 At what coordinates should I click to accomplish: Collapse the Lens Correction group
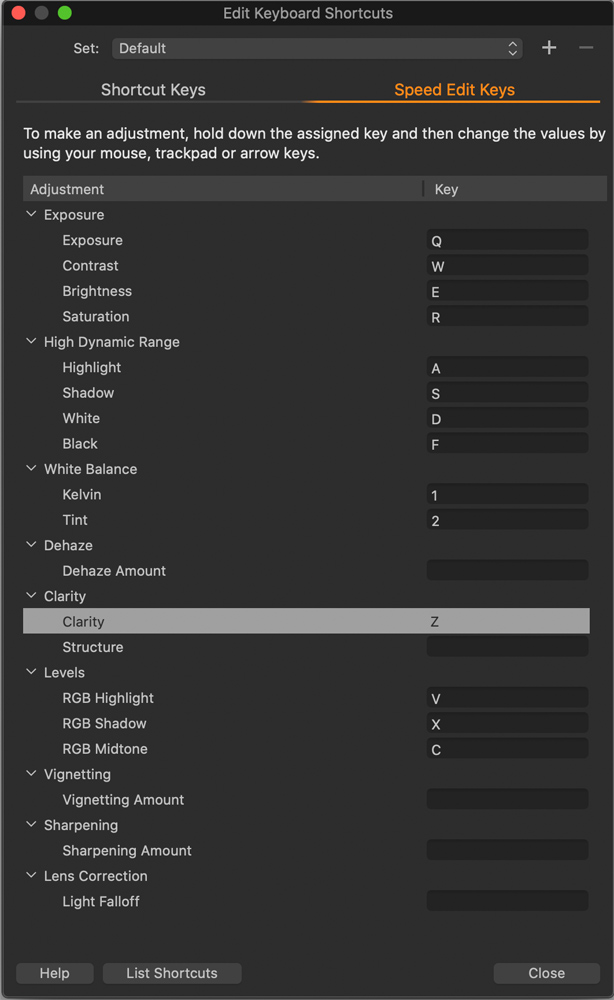(31, 876)
